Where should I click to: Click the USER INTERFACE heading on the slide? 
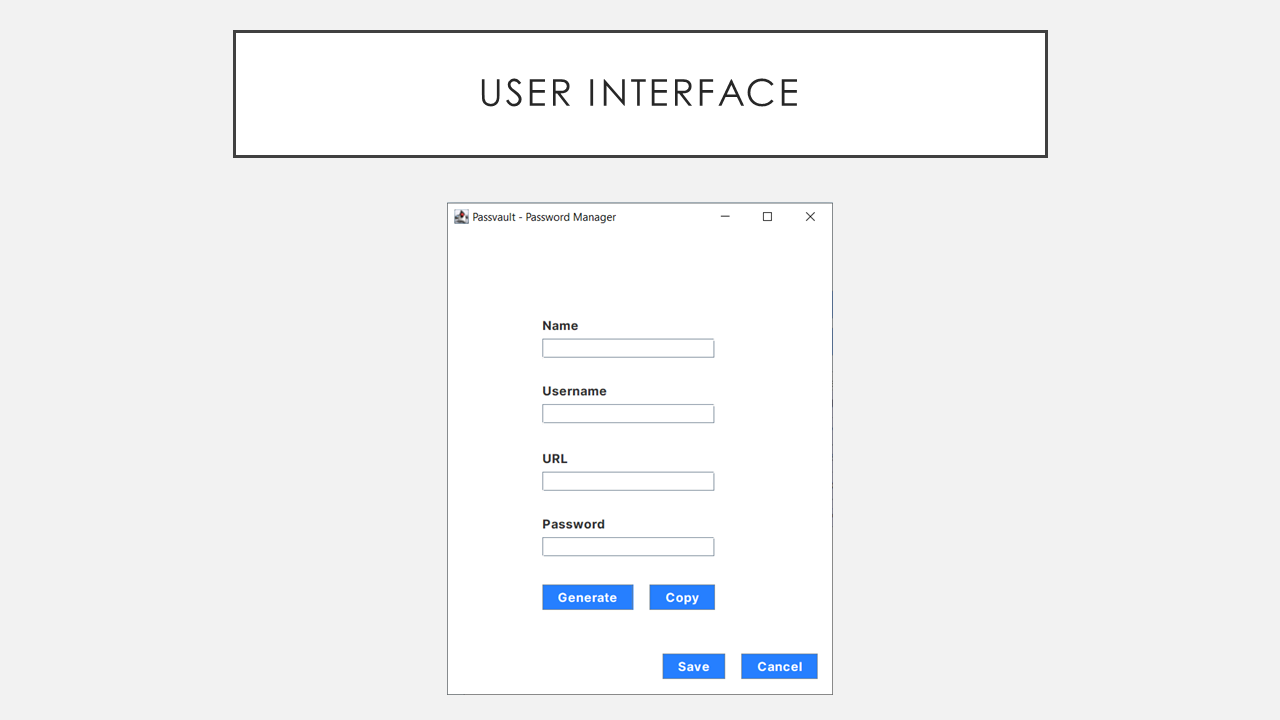click(x=639, y=93)
